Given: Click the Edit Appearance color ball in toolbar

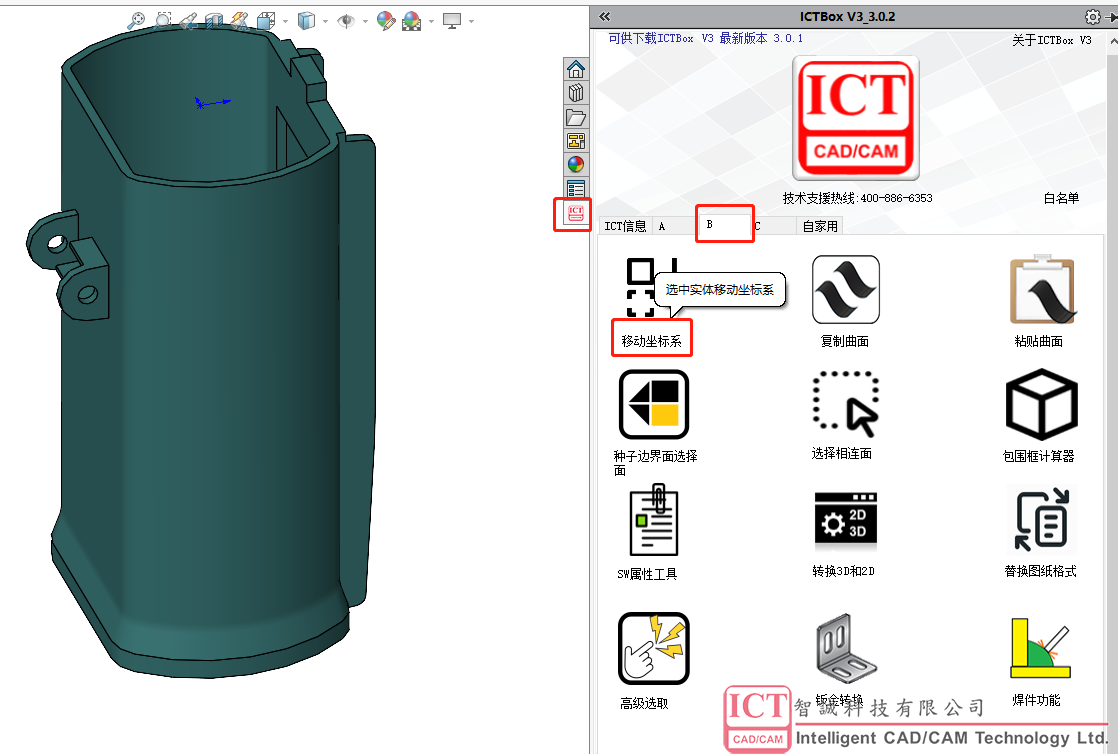Looking at the screenshot, I should (x=386, y=21).
